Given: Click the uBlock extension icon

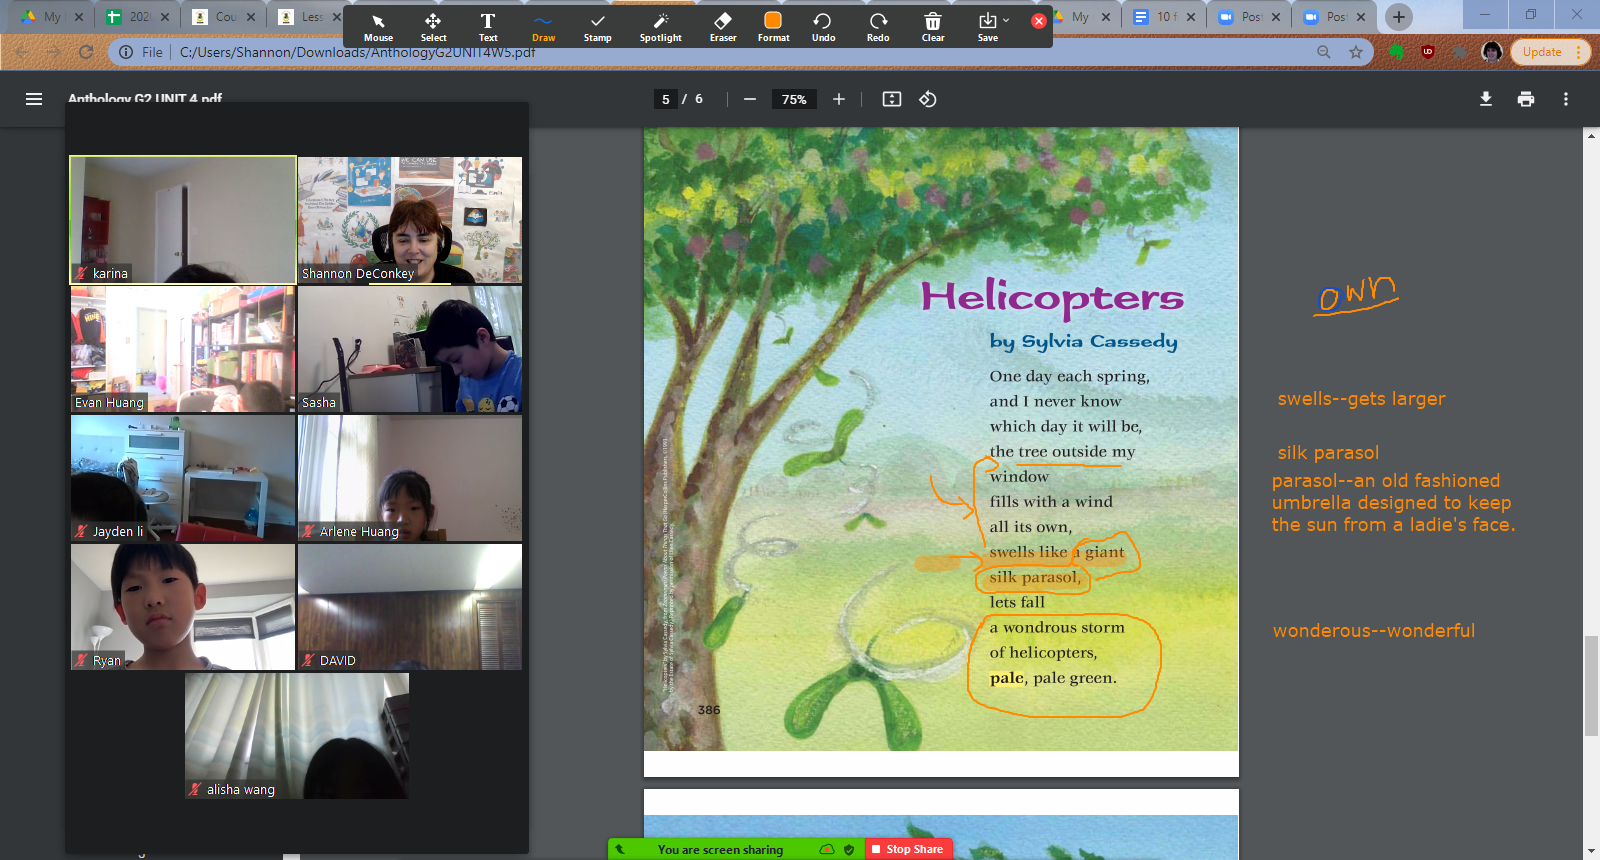Looking at the screenshot, I should point(1428,52).
